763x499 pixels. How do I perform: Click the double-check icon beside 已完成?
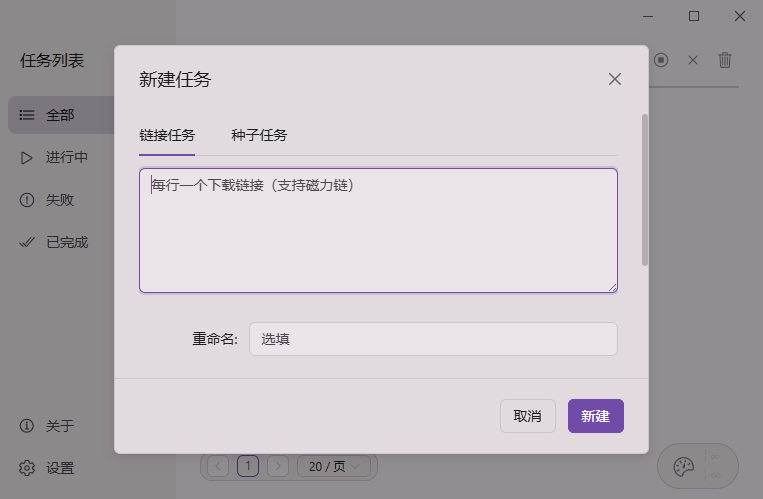click(27, 242)
